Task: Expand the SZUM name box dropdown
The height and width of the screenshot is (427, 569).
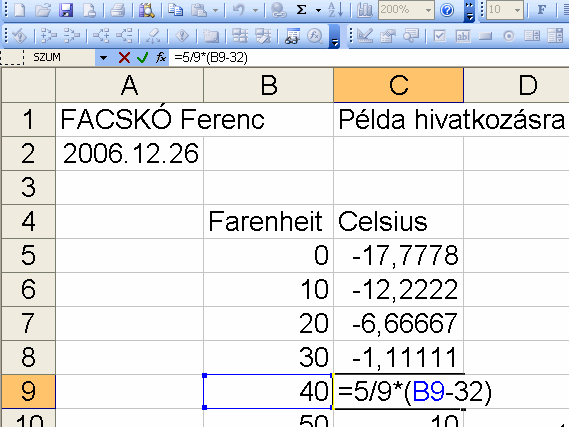Action: [103, 57]
